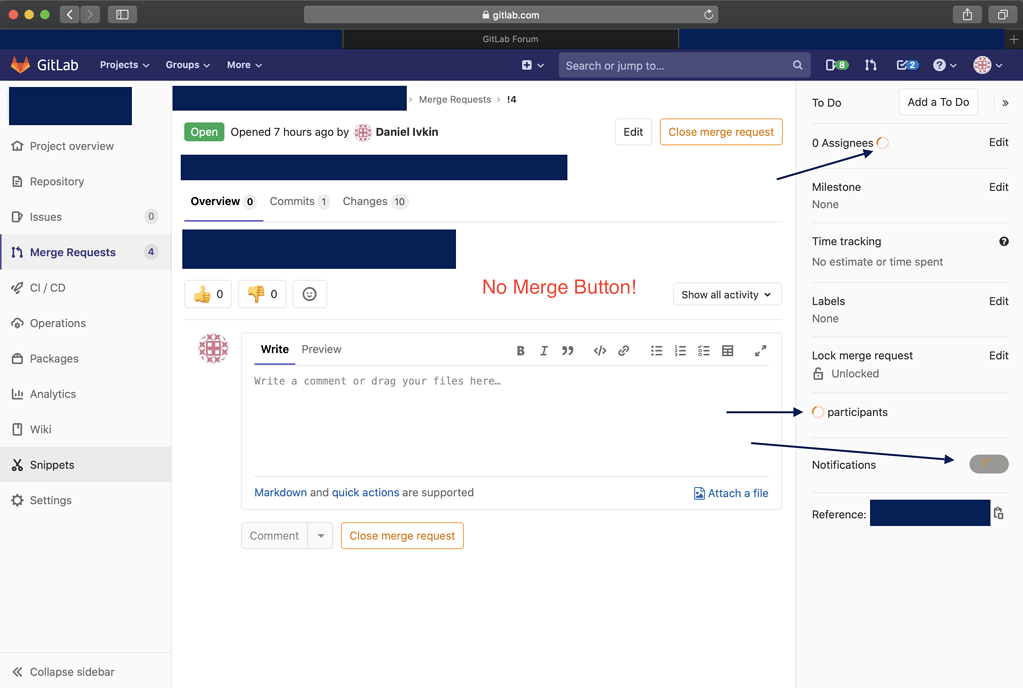The height and width of the screenshot is (688, 1023).
Task: Toggle bold formatting in comment editor
Action: click(x=520, y=350)
